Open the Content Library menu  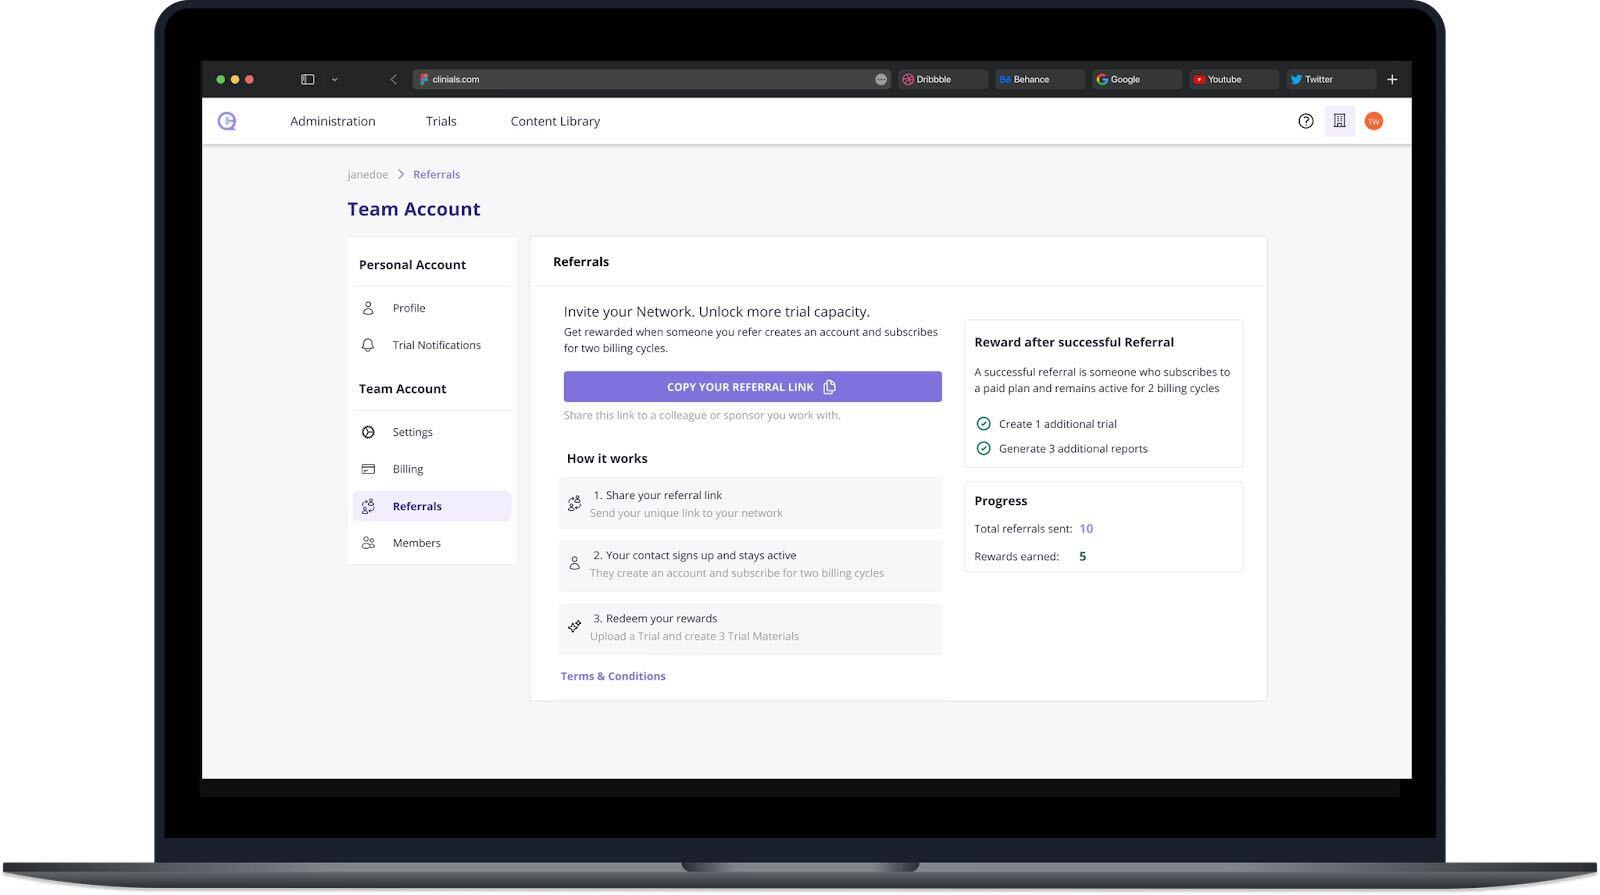click(x=555, y=121)
